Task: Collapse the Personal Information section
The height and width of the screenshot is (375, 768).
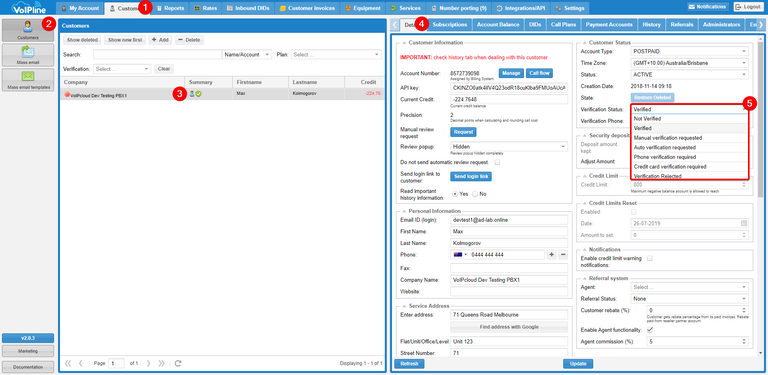Action: pyautogui.click(x=404, y=211)
